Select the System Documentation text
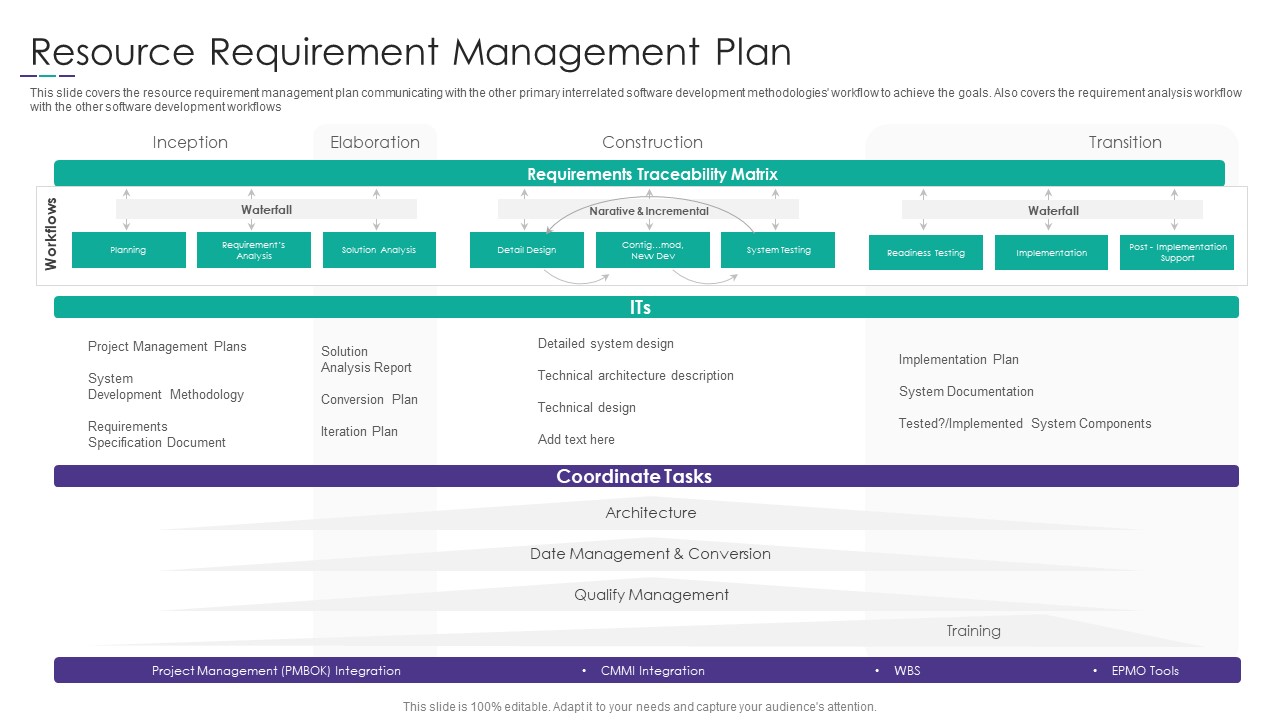 pyautogui.click(x=966, y=391)
